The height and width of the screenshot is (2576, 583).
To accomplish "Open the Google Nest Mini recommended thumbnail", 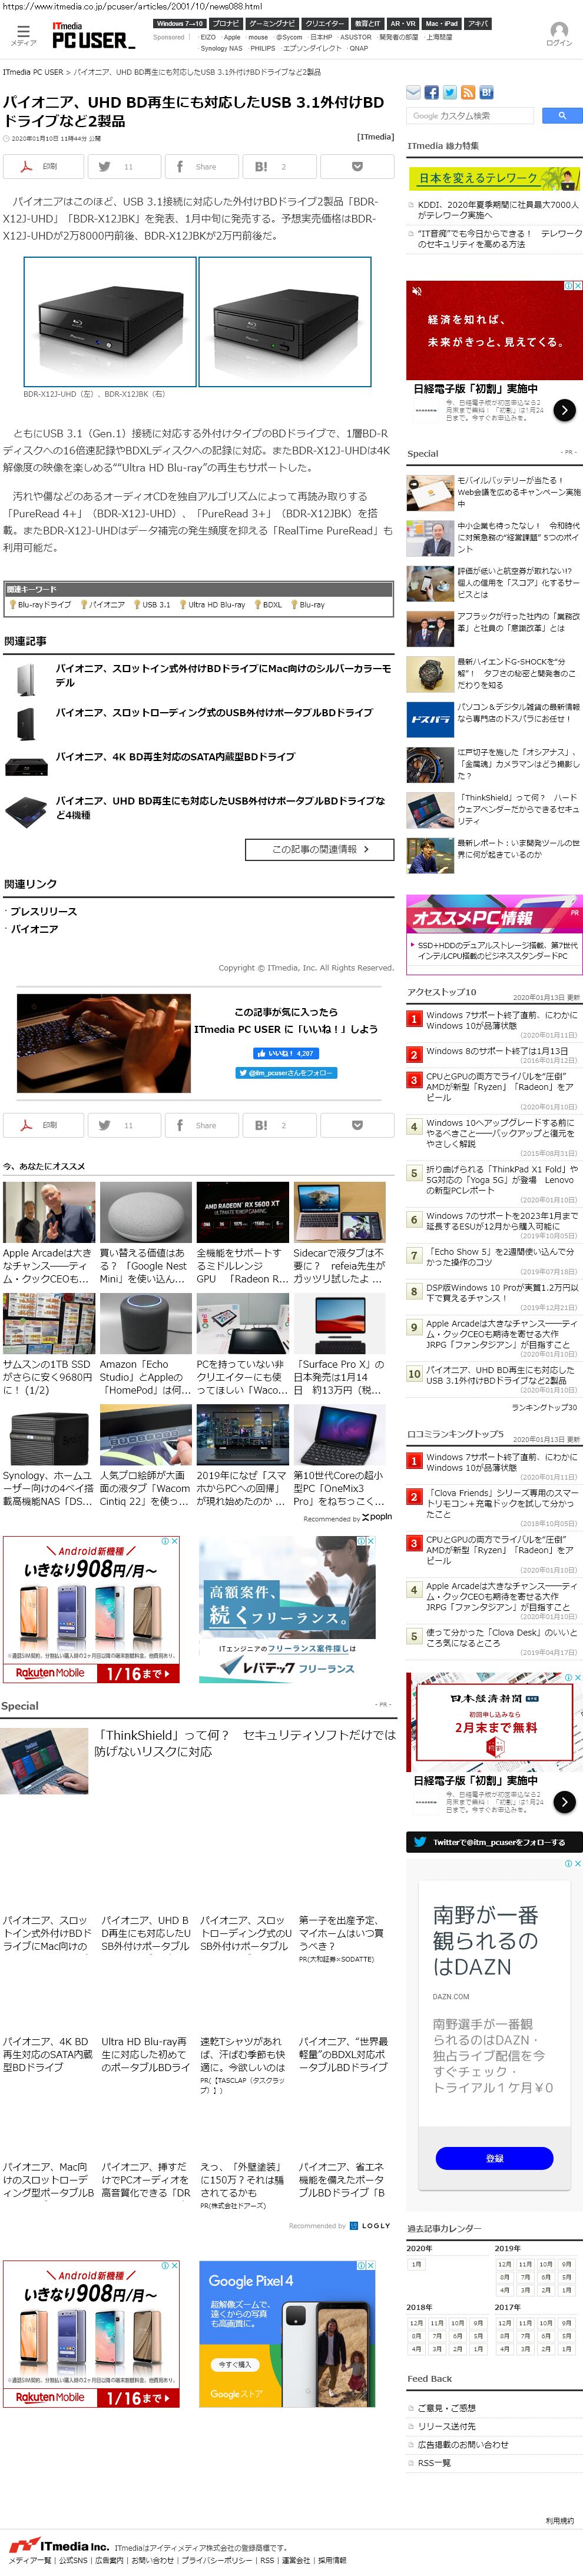I will click(x=146, y=1212).
